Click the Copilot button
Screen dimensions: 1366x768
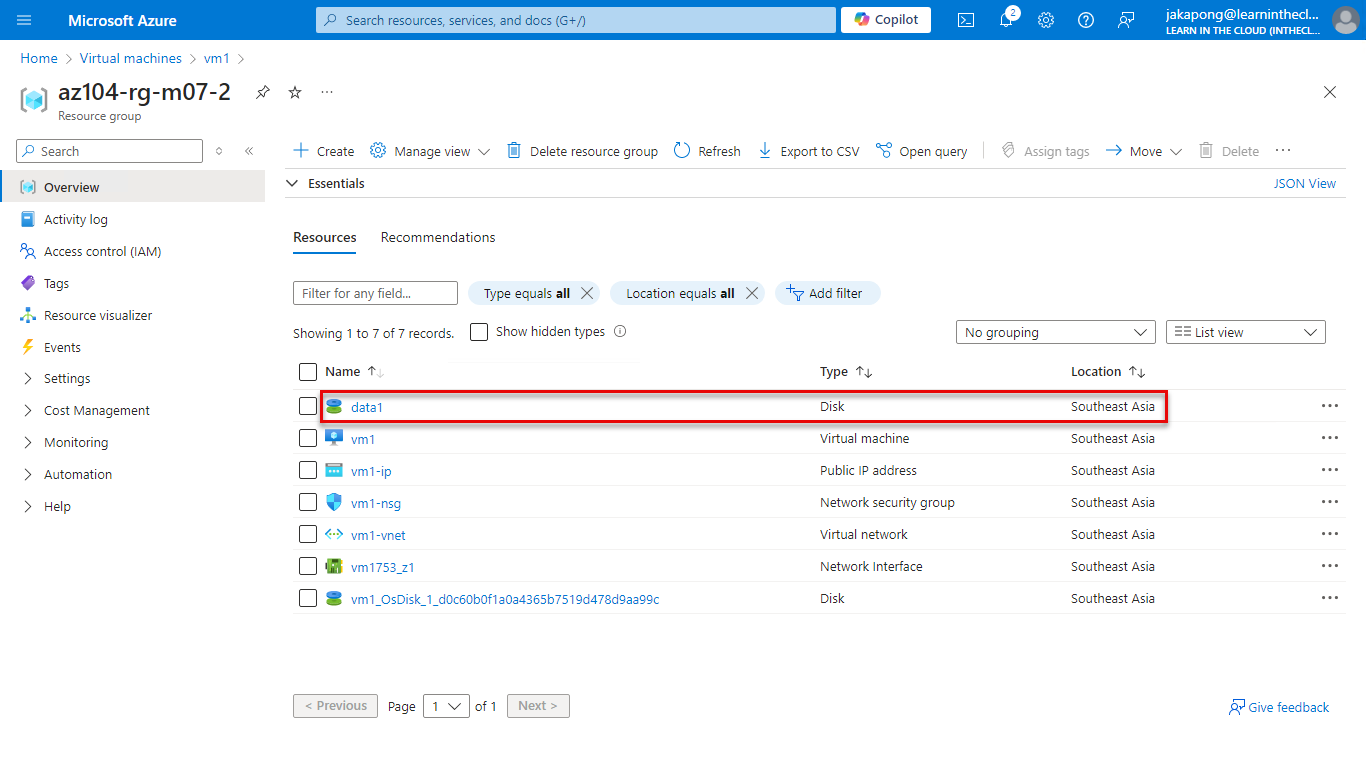886,20
